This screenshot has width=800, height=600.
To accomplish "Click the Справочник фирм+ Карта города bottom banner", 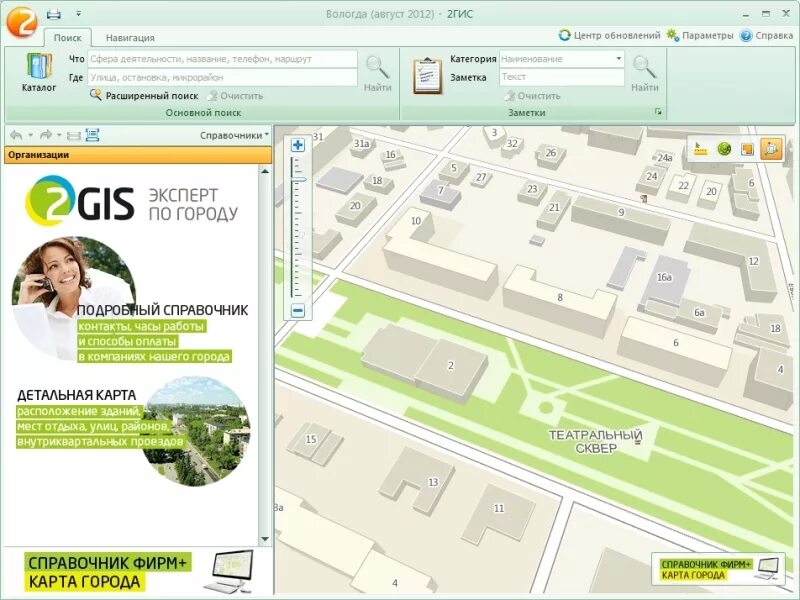I will click(138, 572).
